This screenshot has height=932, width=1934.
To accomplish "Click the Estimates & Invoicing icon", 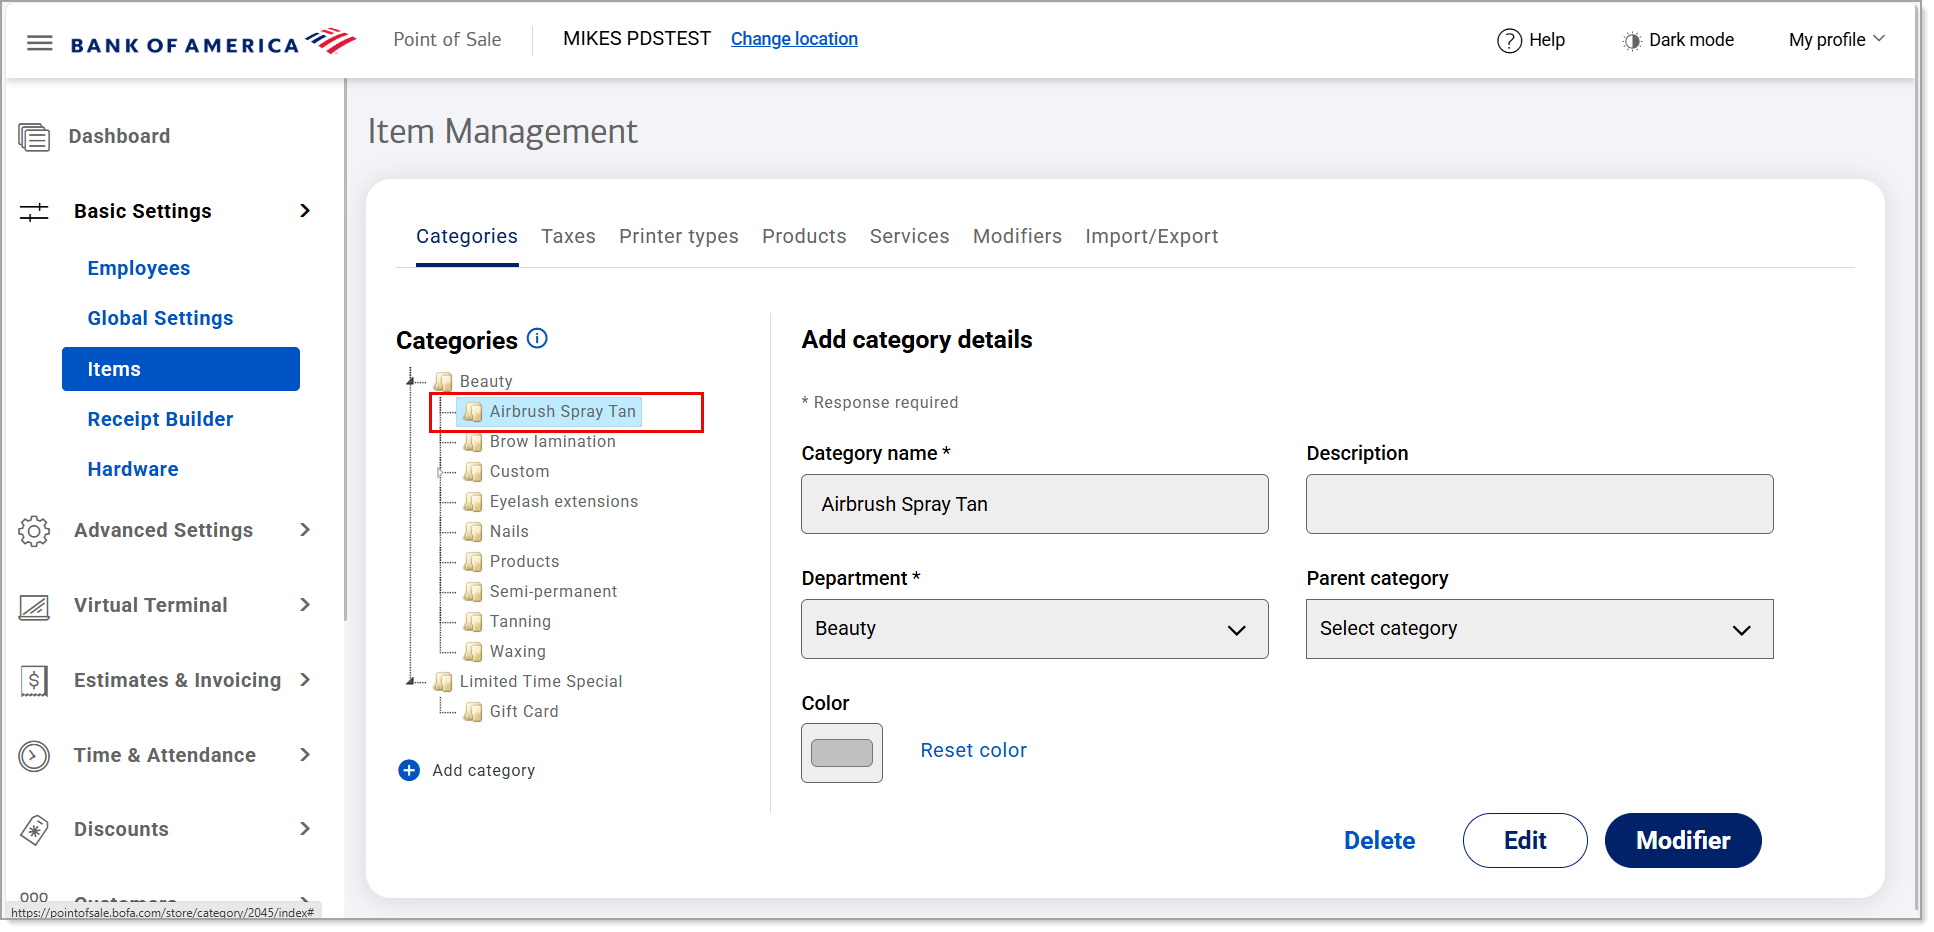I will click(x=34, y=681).
